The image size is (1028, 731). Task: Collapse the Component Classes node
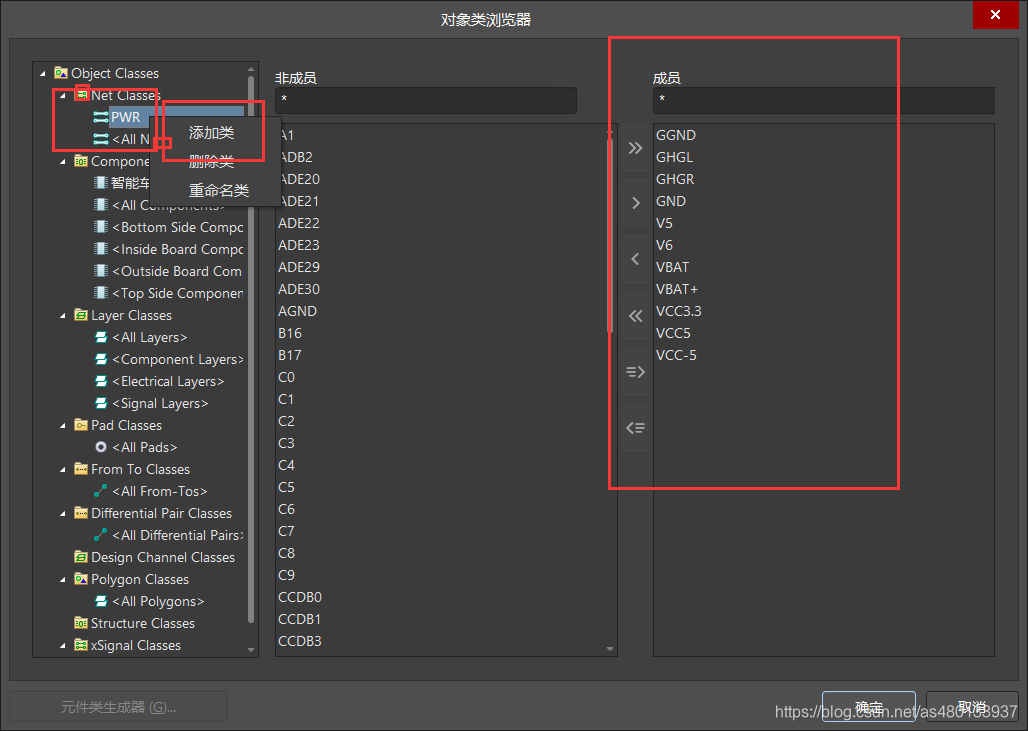pos(63,161)
